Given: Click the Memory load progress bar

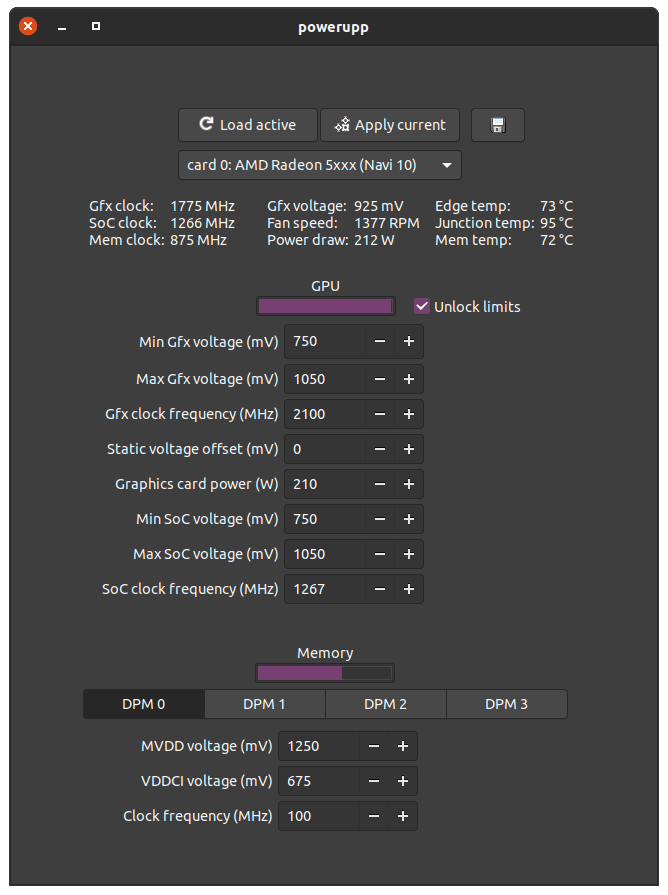Looking at the screenshot, I should [325, 673].
